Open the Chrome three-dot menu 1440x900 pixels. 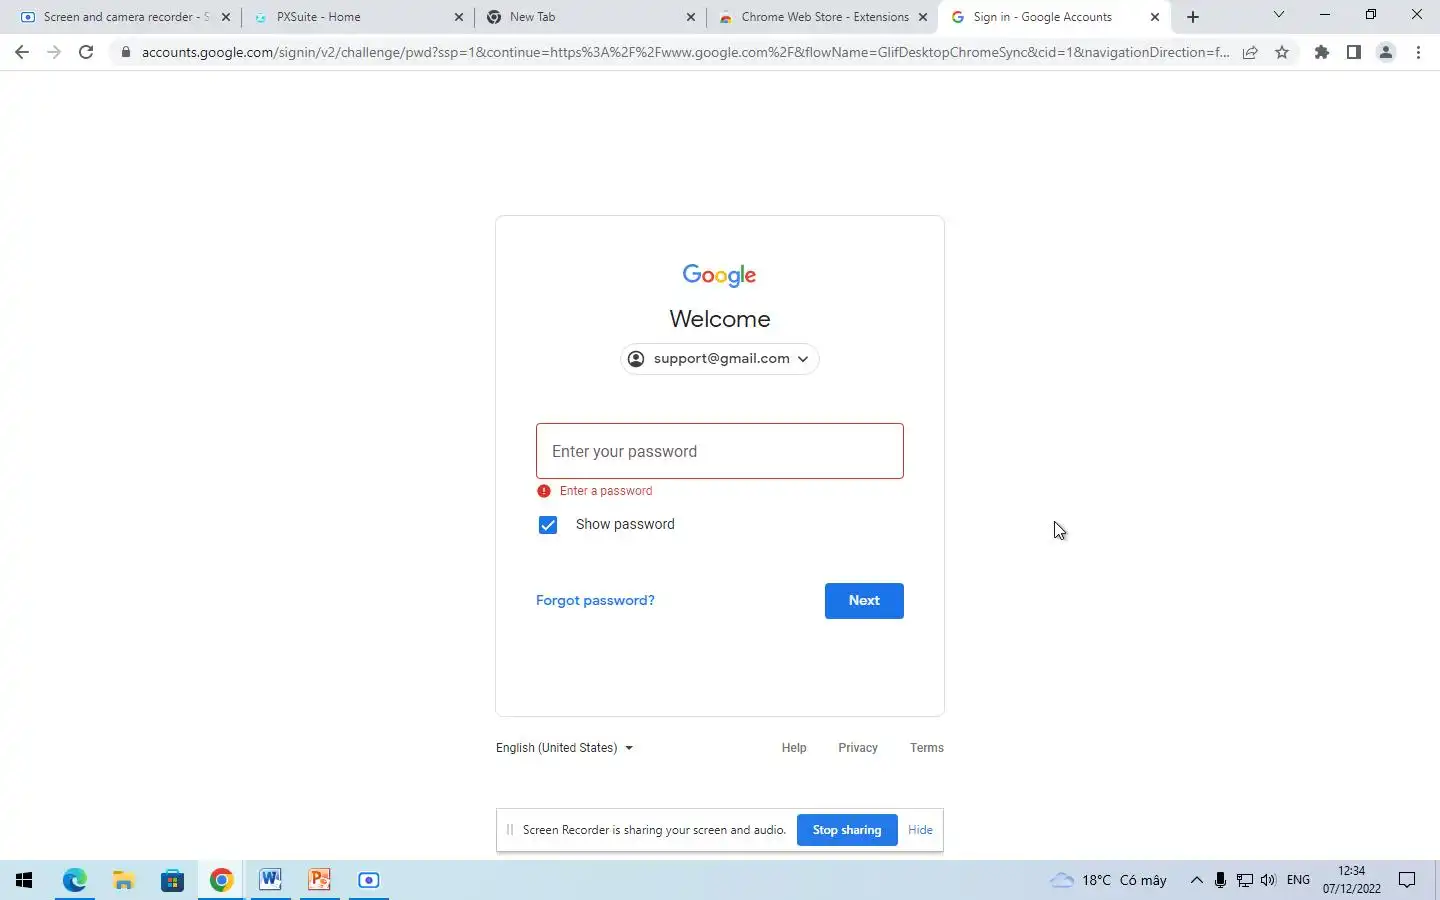click(x=1418, y=52)
